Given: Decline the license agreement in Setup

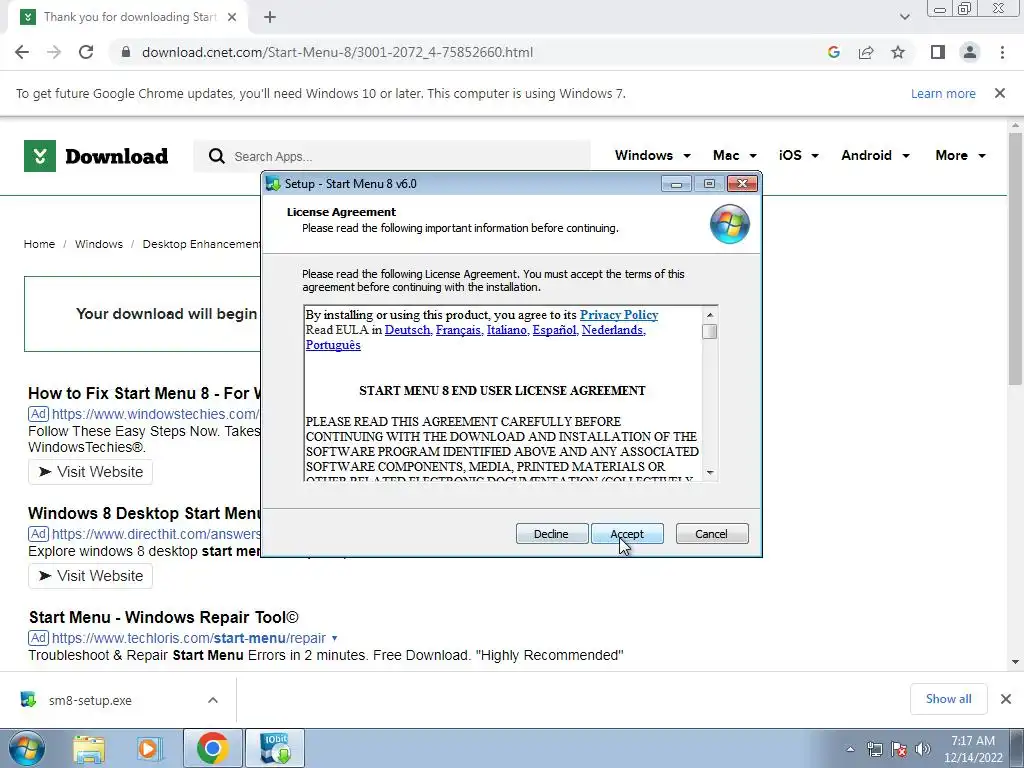Looking at the screenshot, I should pyautogui.click(x=551, y=534).
